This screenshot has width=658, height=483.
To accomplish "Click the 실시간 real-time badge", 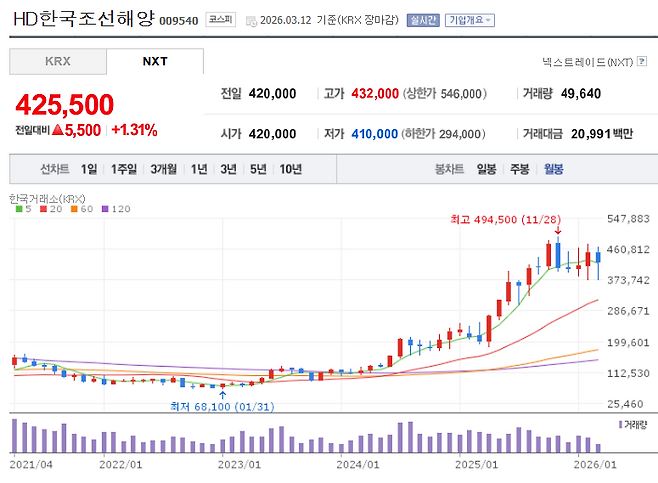I will pyautogui.click(x=422, y=19).
